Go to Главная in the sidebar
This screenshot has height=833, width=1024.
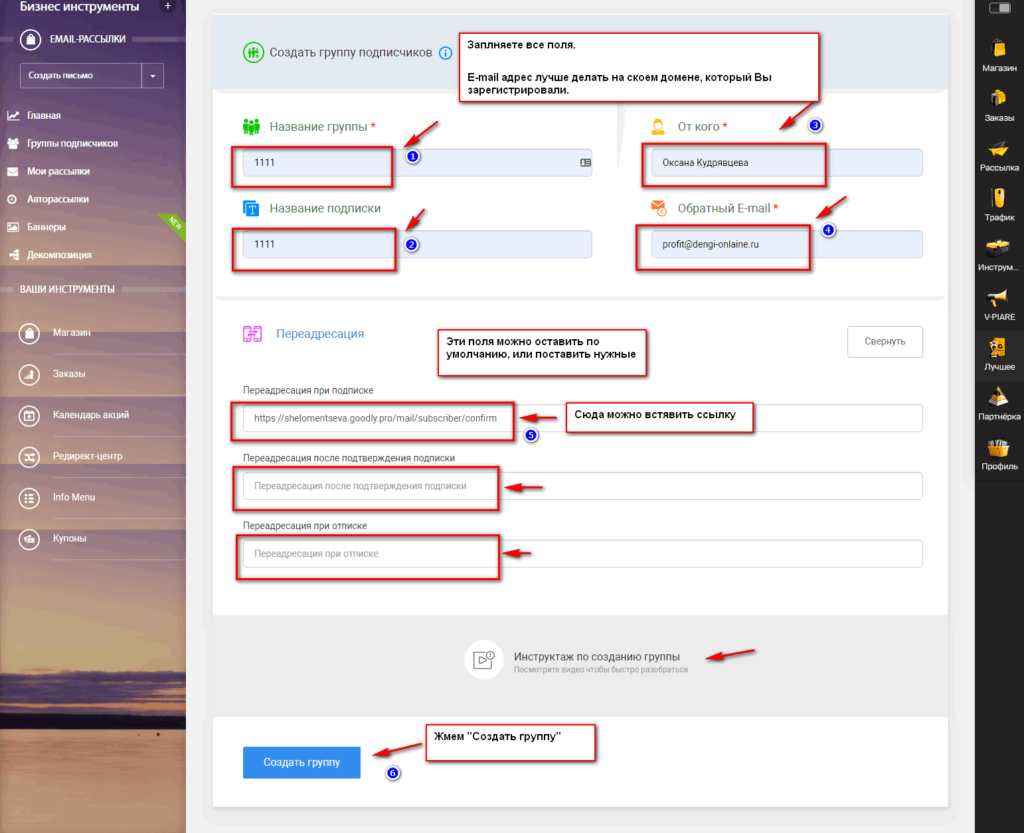pos(44,116)
